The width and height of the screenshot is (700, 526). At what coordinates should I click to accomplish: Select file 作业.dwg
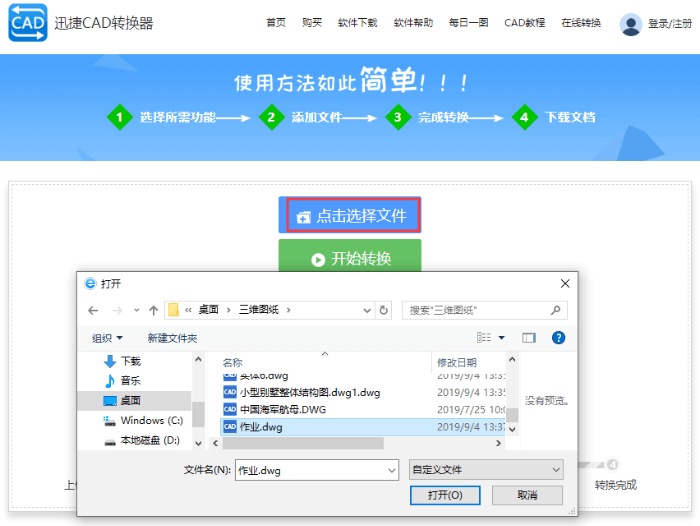tap(362, 427)
